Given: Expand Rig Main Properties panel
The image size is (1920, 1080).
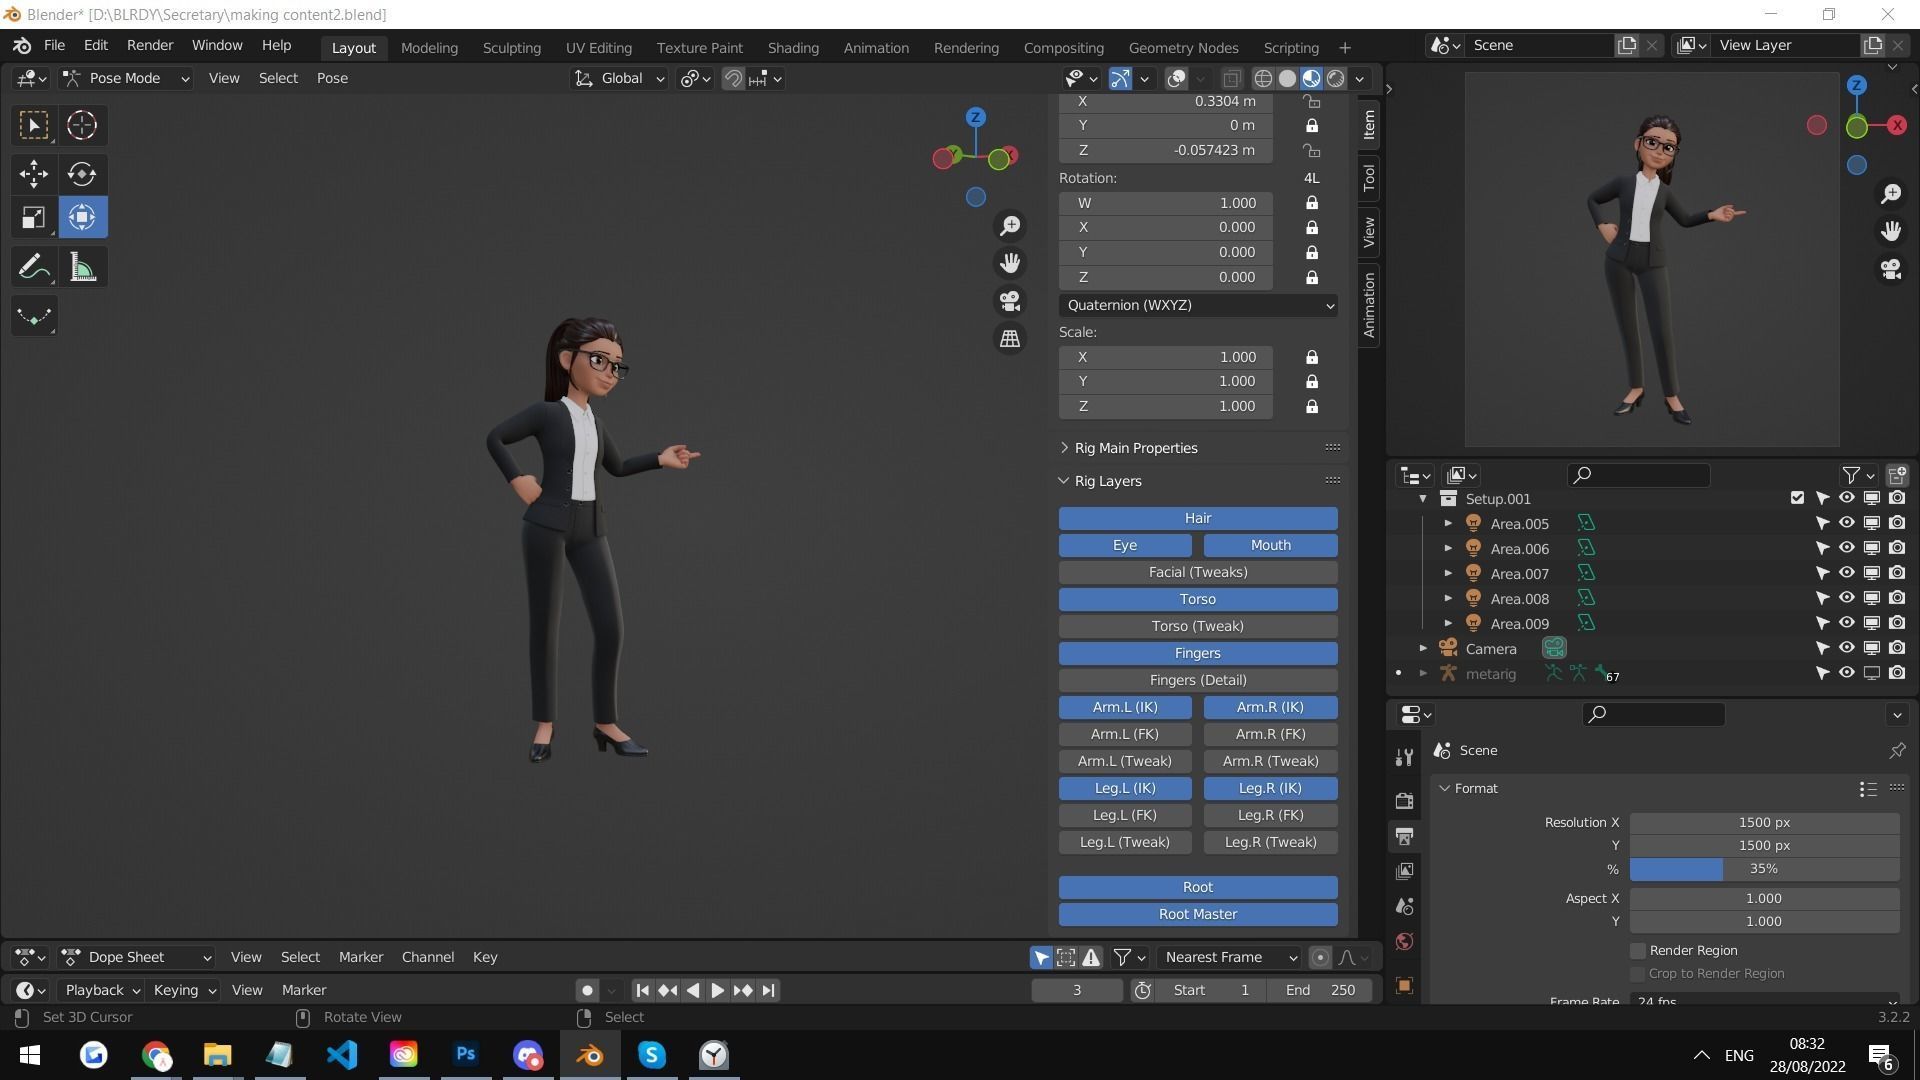Looking at the screenshot, I should 1136,448.
